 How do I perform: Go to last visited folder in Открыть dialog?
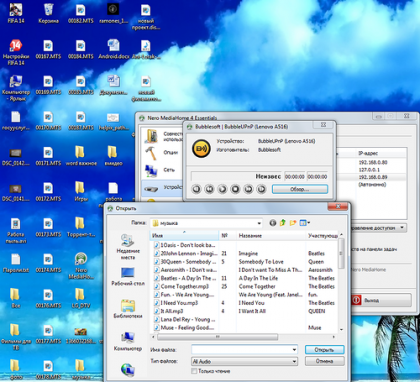coord(273,223)
